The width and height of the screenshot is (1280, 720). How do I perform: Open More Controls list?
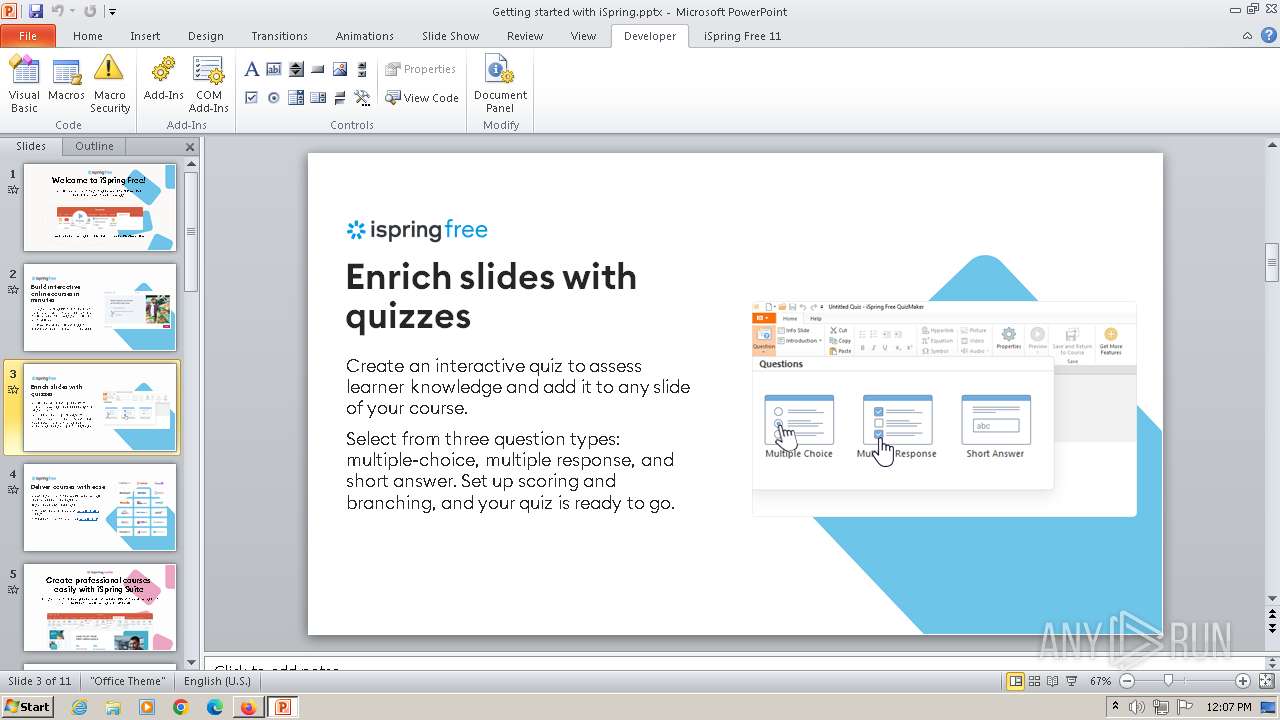[362, 97]
